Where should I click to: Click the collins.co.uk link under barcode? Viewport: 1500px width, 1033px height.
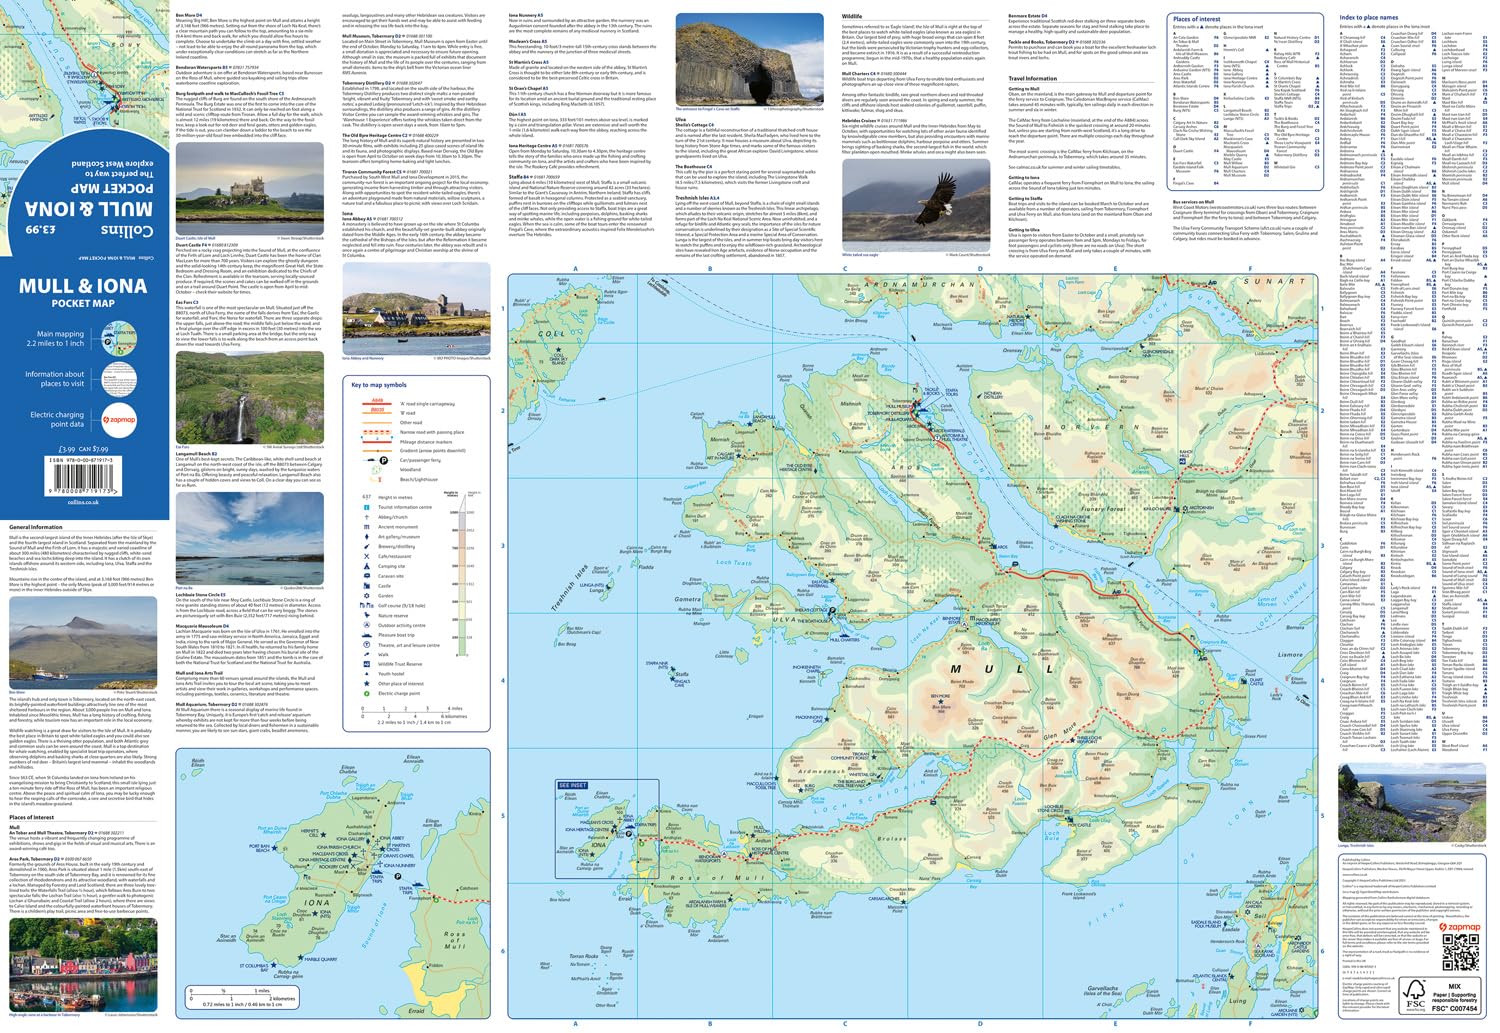[x=83, y=502]
